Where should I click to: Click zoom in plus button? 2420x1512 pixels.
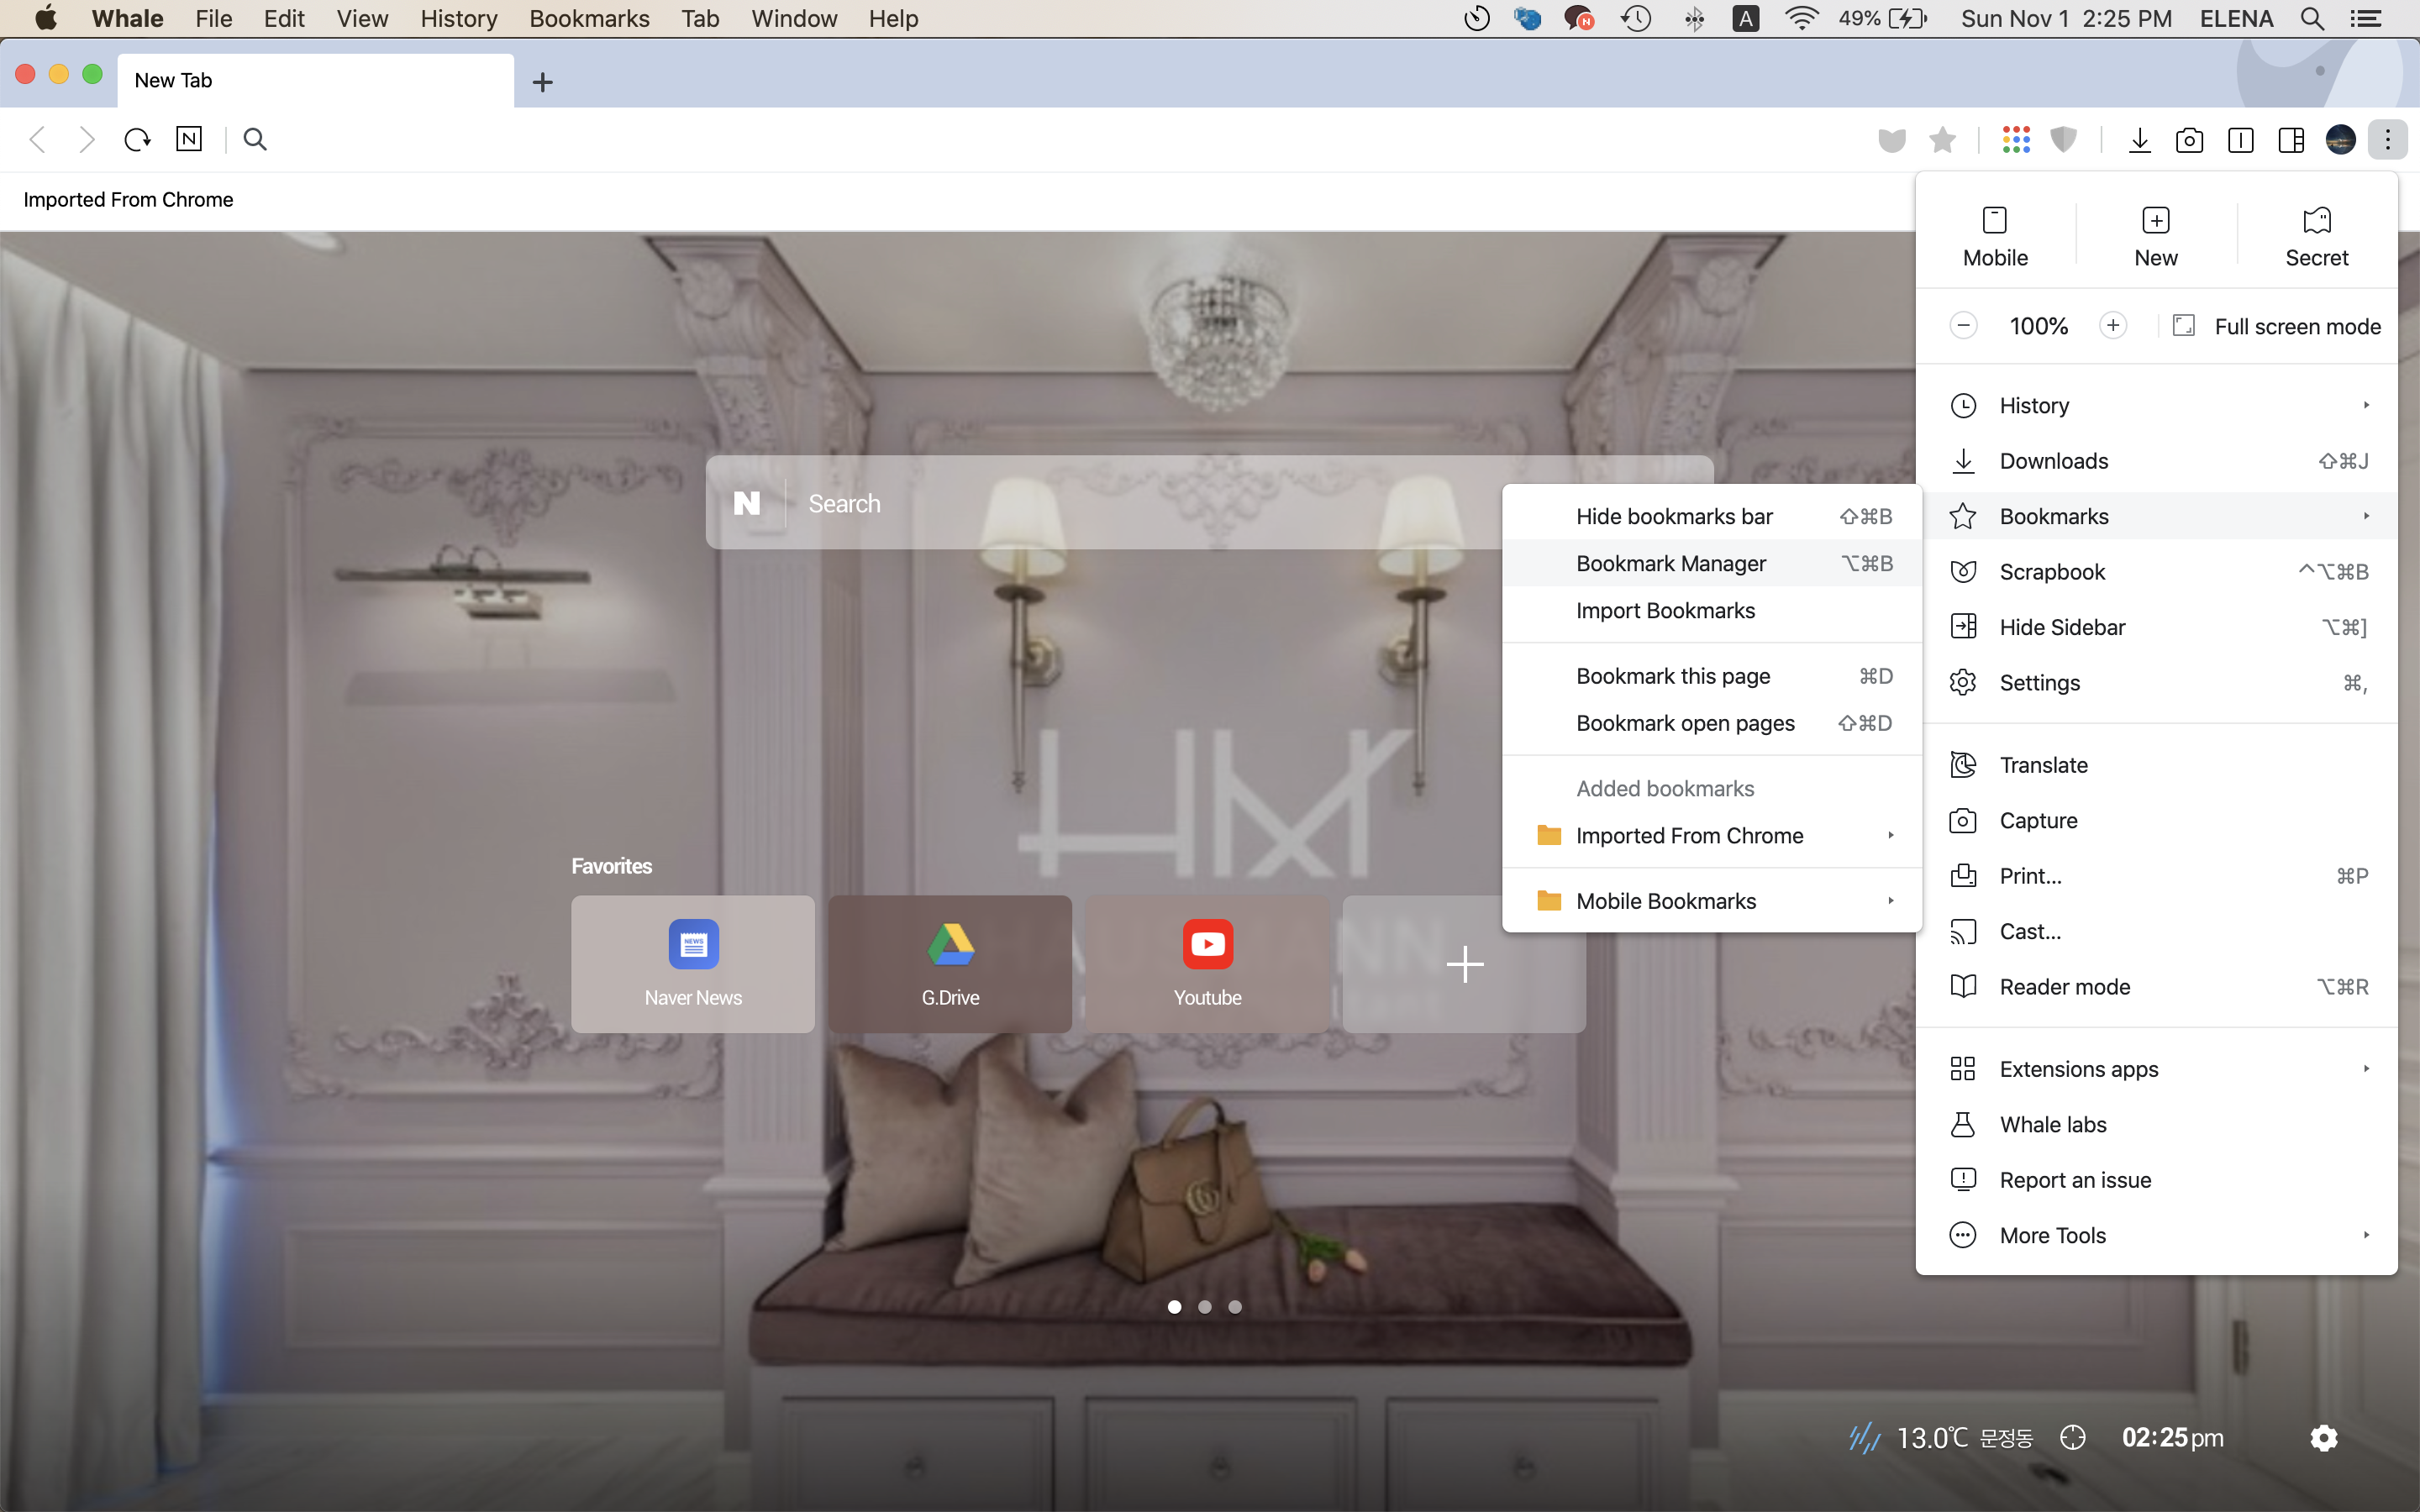[2112, 326]
